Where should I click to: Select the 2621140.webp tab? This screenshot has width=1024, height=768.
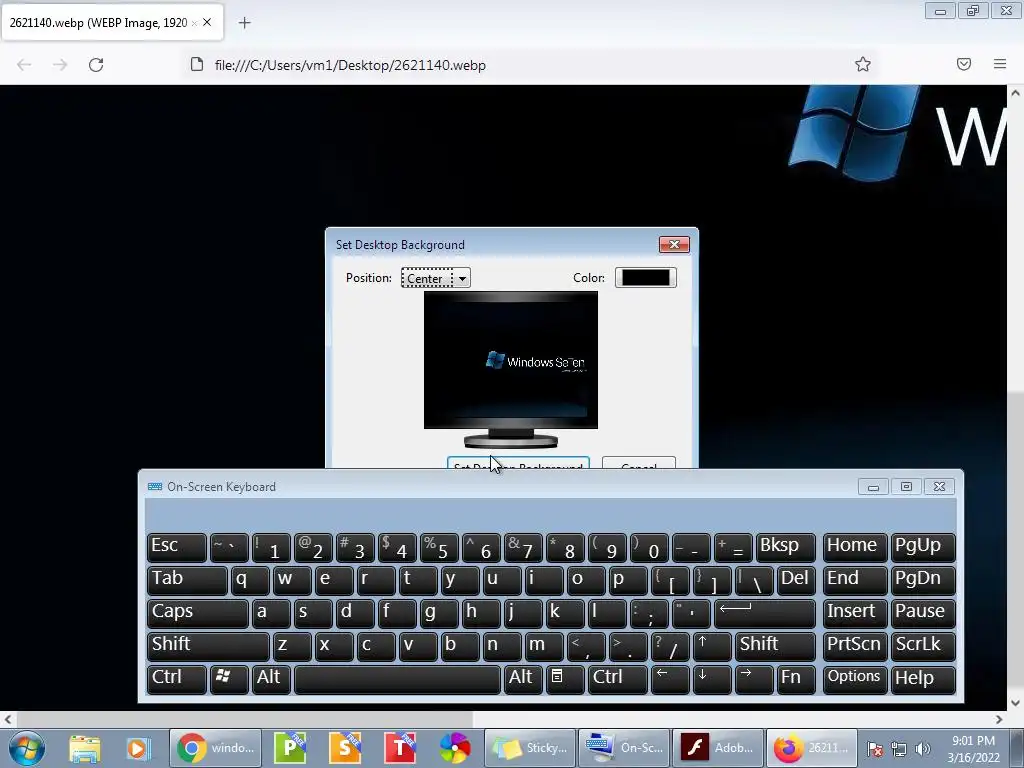point(112,22)
